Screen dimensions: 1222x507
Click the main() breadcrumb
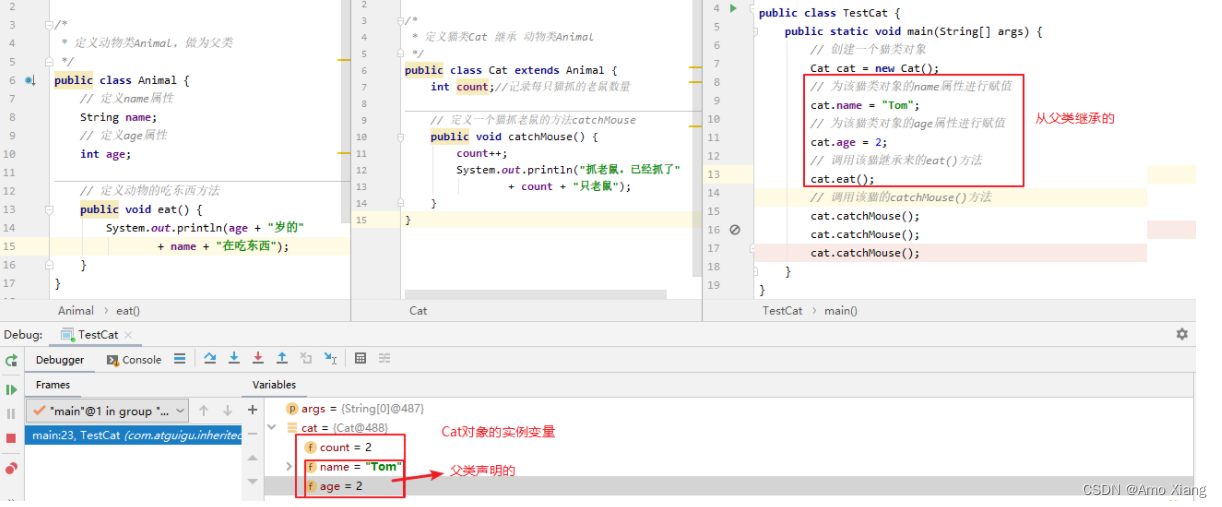click(840, 311)
